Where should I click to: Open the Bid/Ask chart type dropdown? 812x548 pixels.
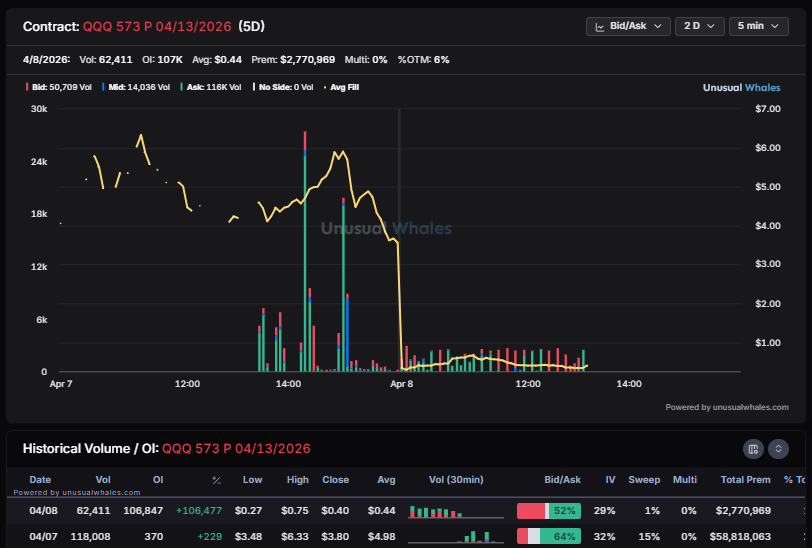coord(628,26)
